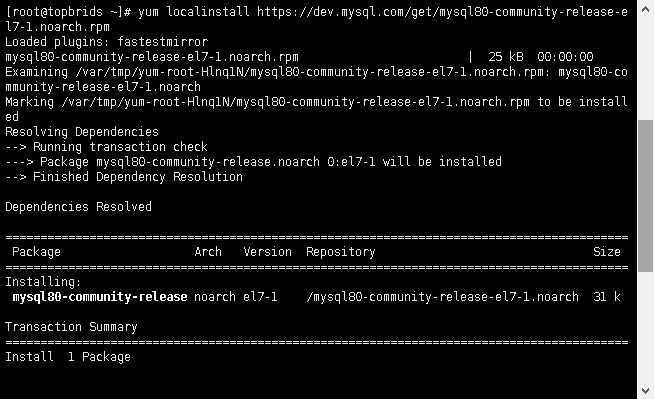Image resolution: width=654 pixels, height=399 pixels.
Task: Click the 25 kB download size text
Action: point(506,57)
